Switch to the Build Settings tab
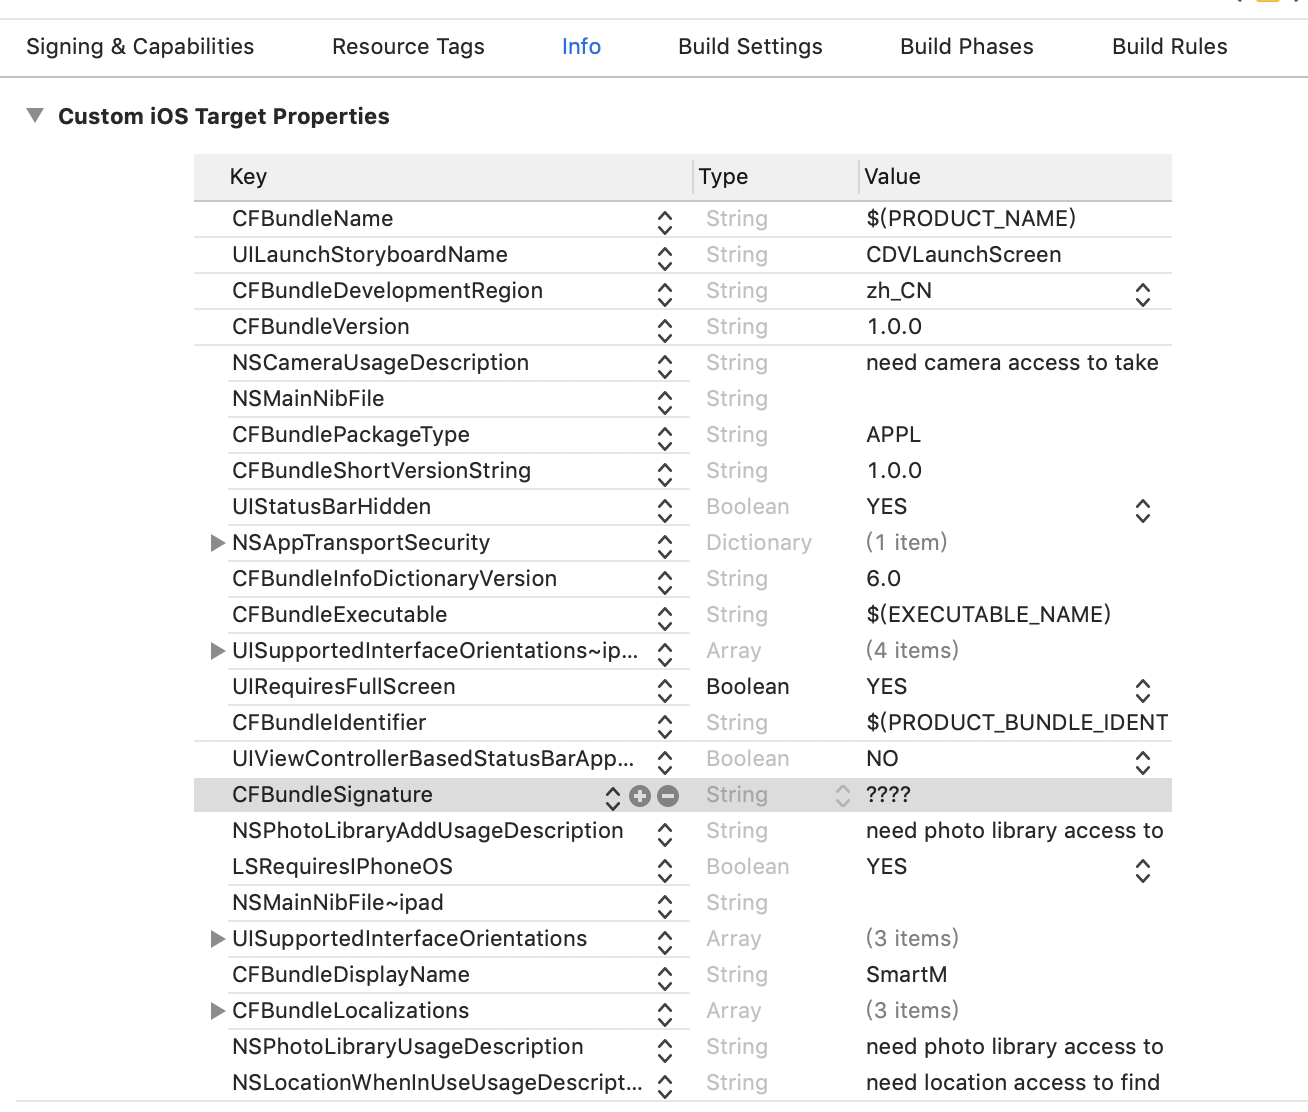This screenshot has height=1112, width=1308. tap(750, 46)
